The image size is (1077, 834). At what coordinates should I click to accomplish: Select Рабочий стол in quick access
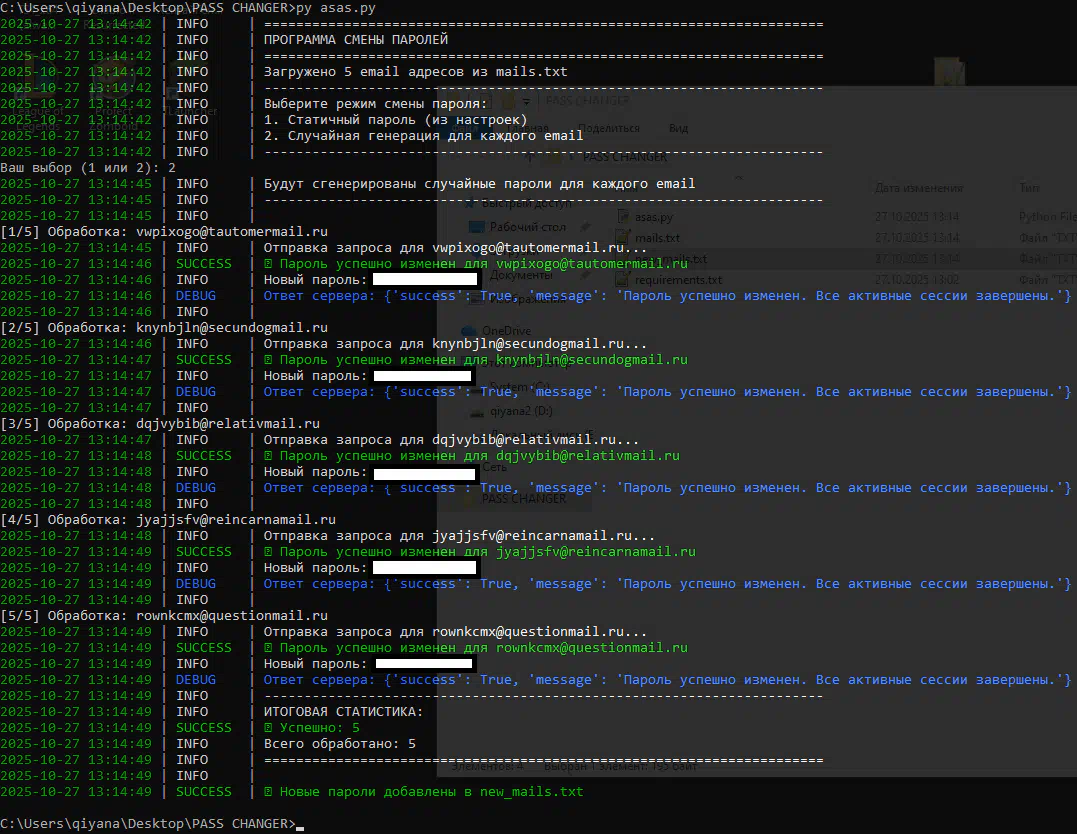pyautogui.click(x=527, y=227)
